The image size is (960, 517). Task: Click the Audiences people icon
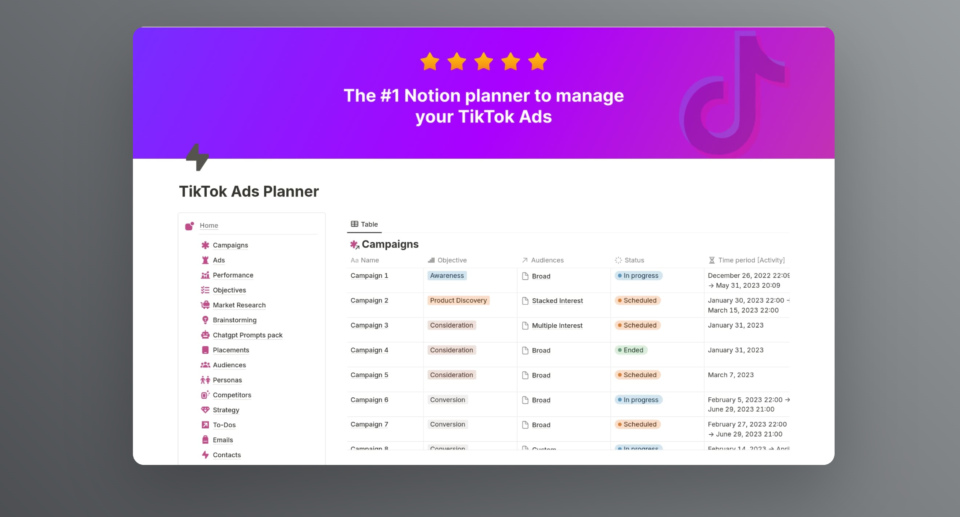point(205,365)
